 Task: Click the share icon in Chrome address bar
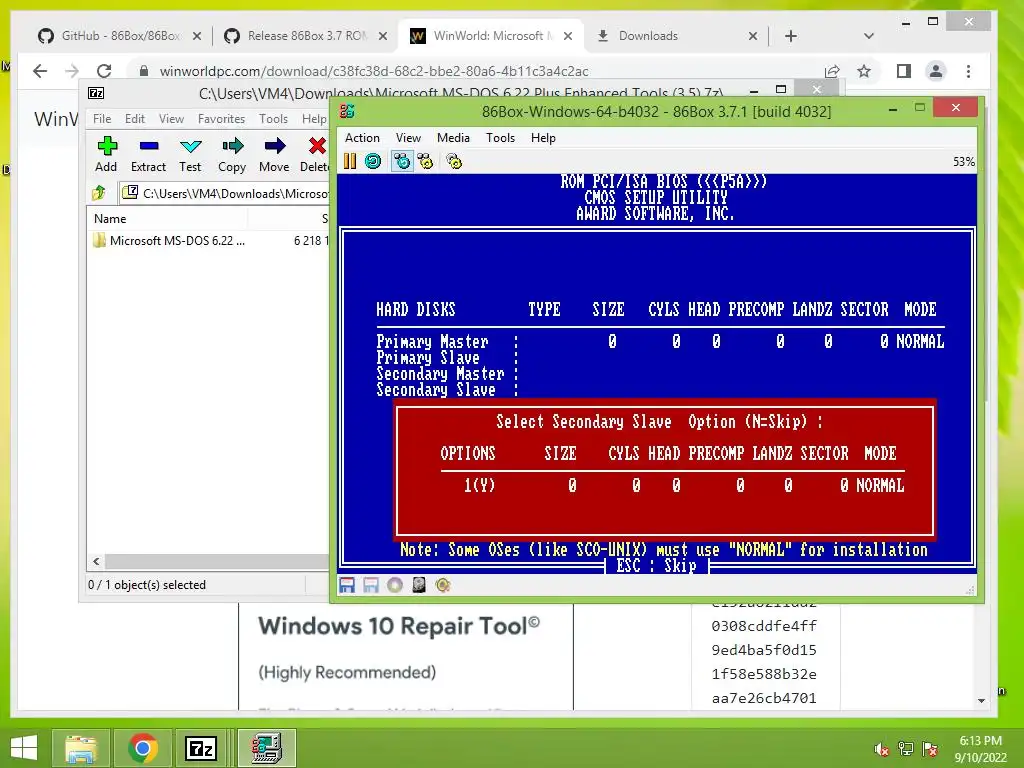point(832,71)
